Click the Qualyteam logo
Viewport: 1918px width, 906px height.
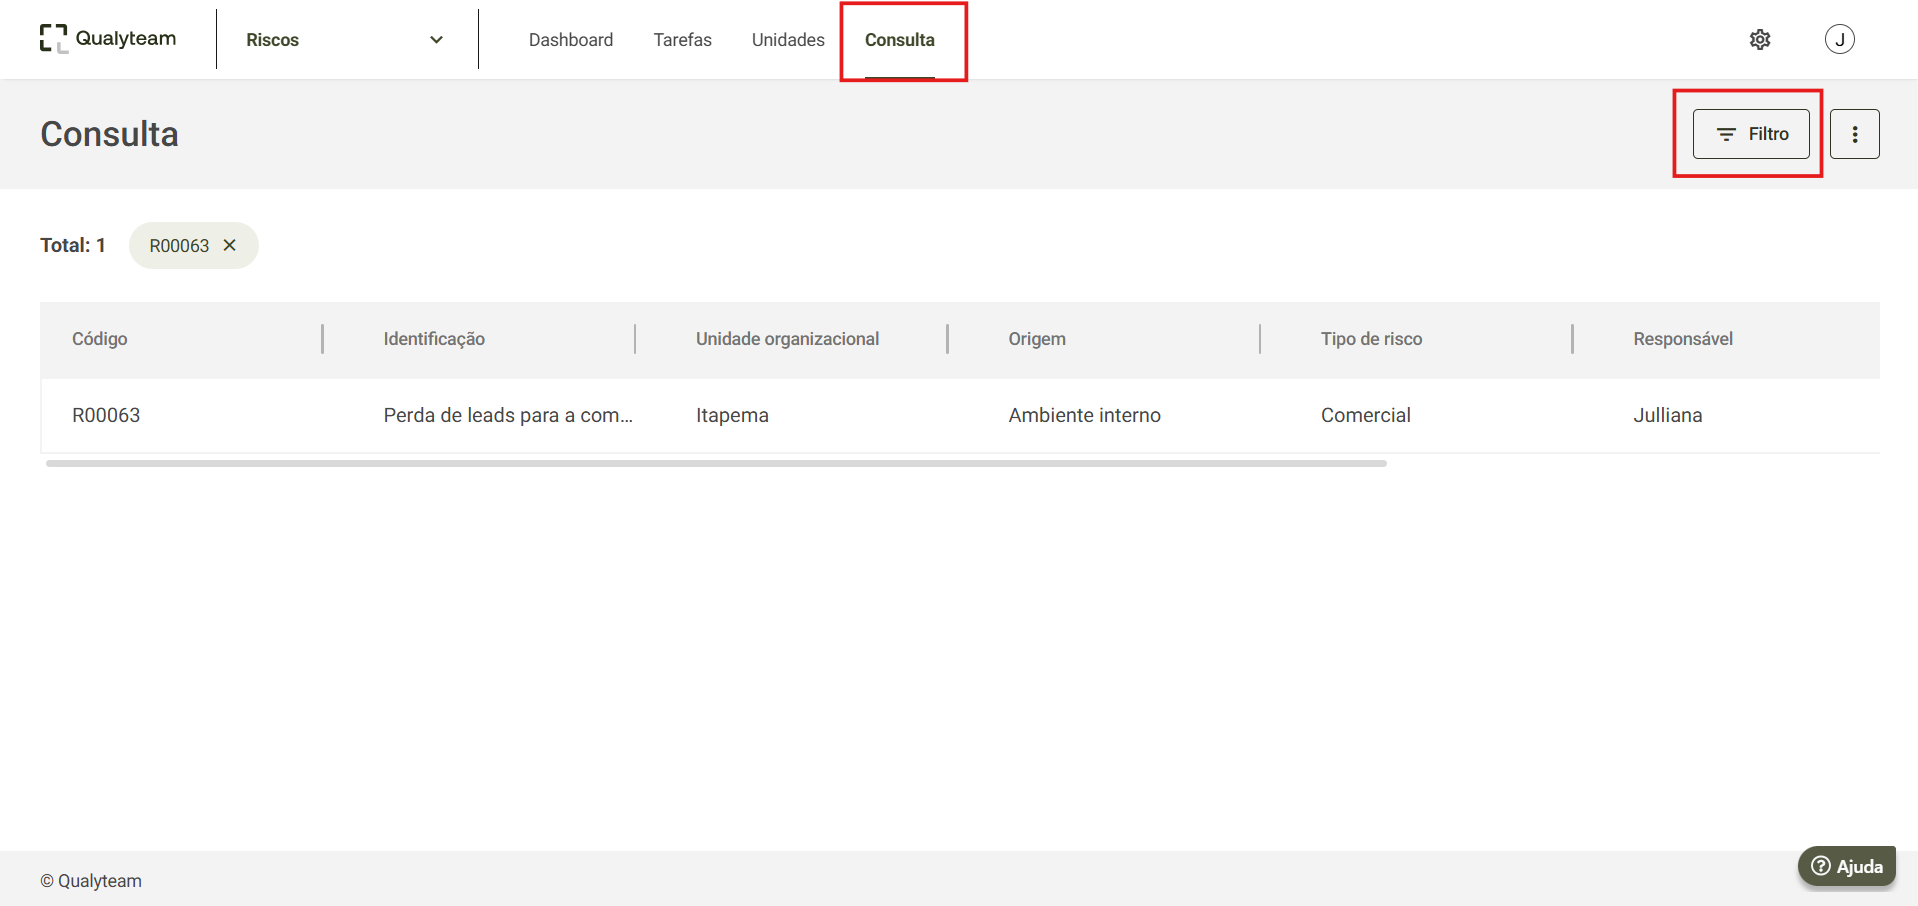click(x=108, y=39)
